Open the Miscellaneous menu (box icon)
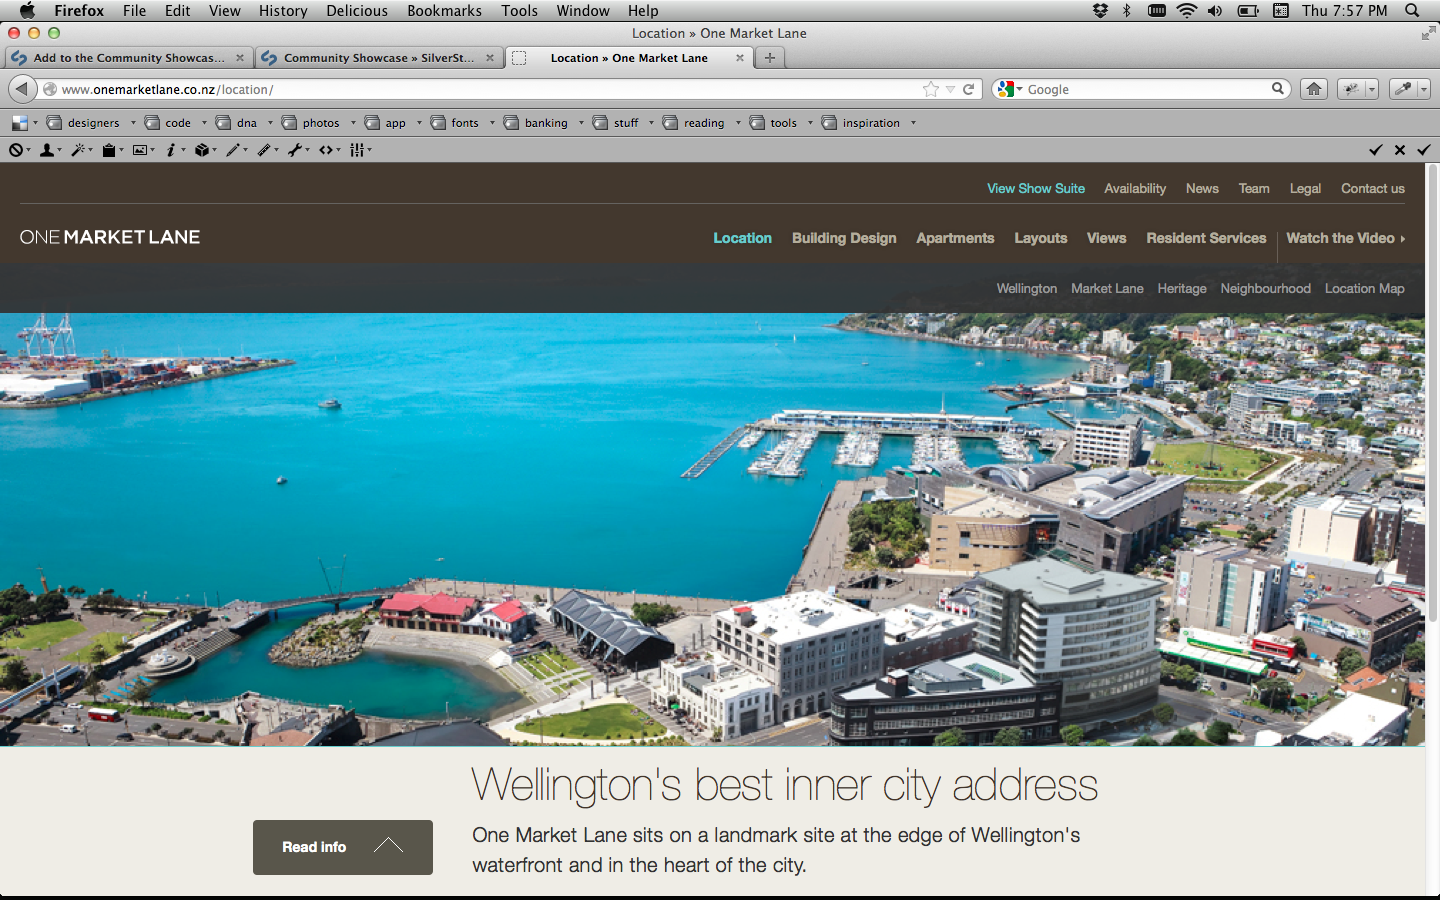 [205, 150]
